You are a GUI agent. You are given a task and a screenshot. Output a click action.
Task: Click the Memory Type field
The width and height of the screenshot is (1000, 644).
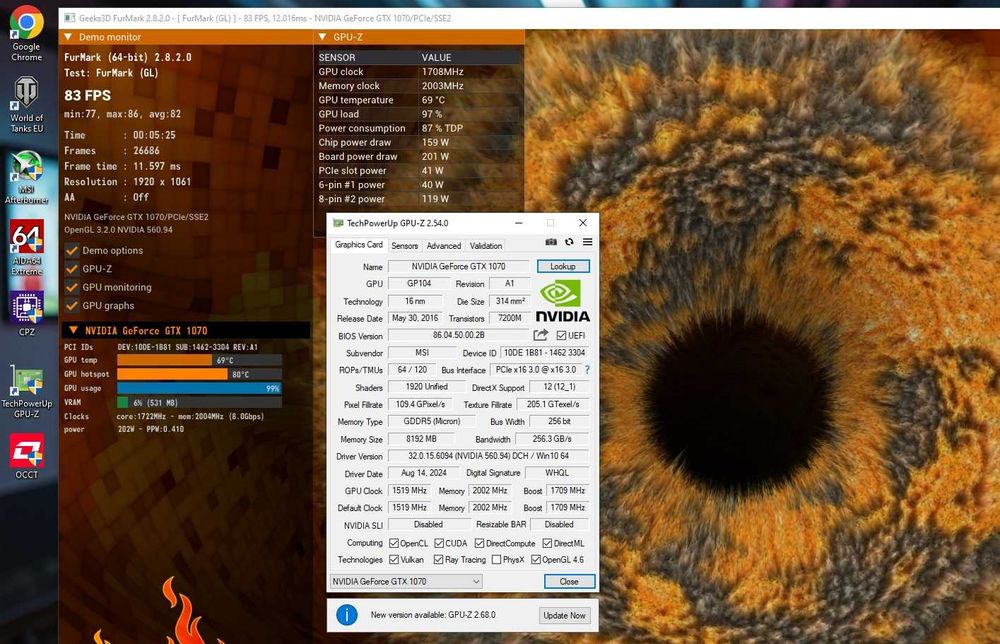(432, 421)
